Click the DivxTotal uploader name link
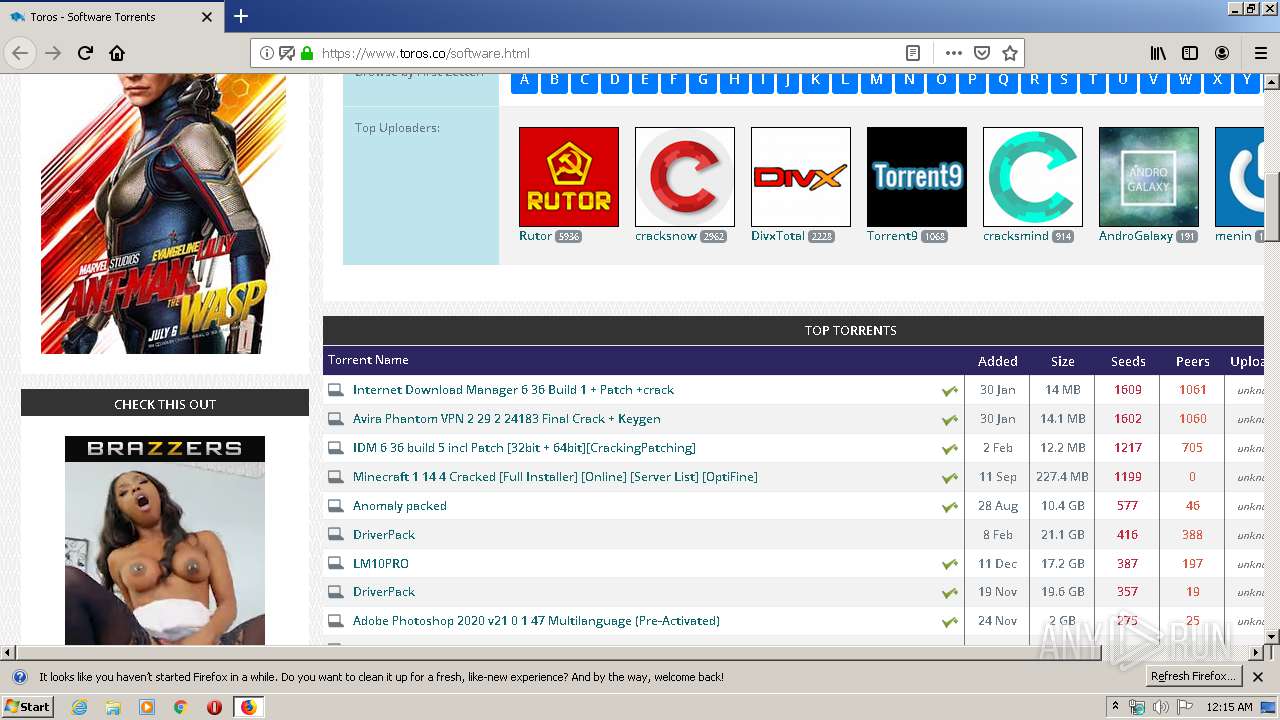 click(x=778, y=236)
